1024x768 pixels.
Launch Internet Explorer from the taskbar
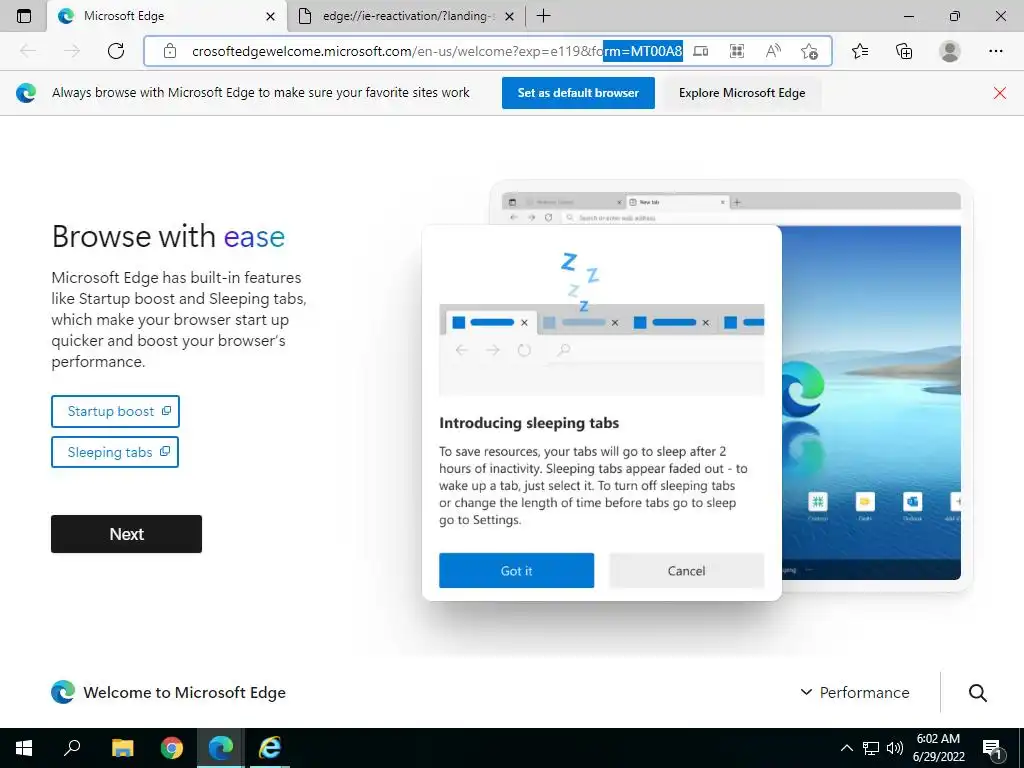point(270,748)
